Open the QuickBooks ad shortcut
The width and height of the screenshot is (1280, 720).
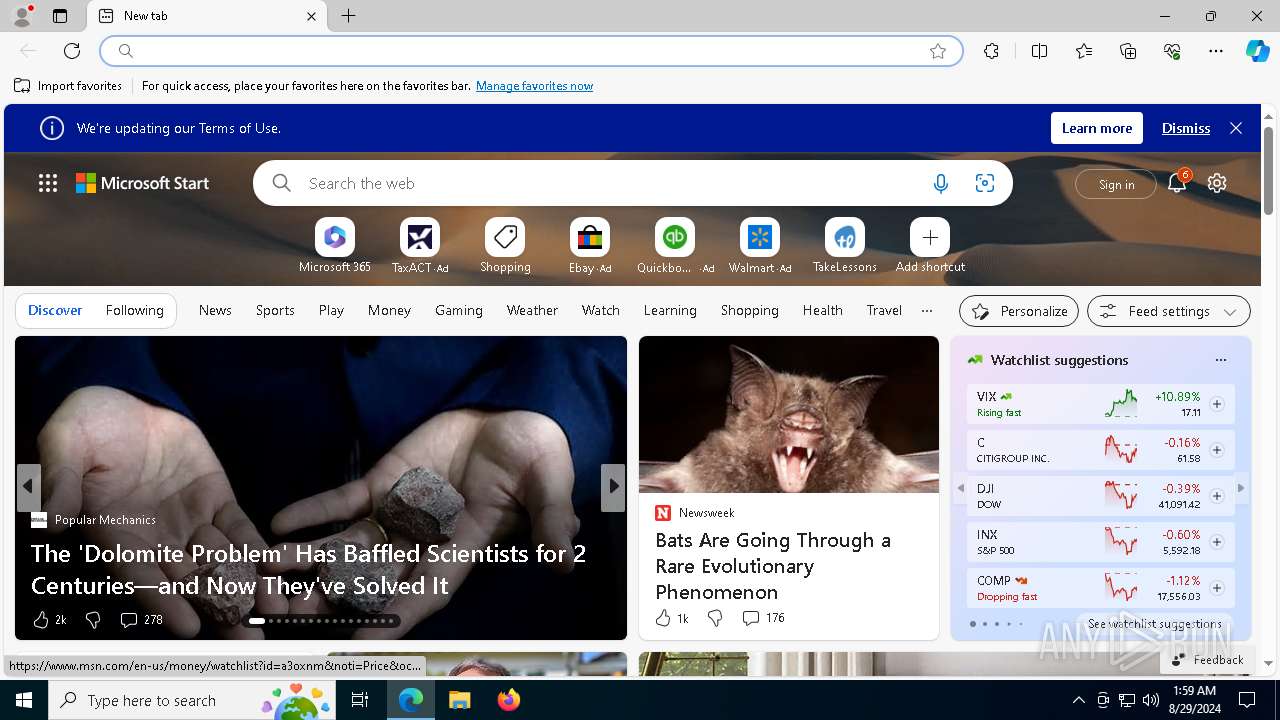tap(675, 238)
